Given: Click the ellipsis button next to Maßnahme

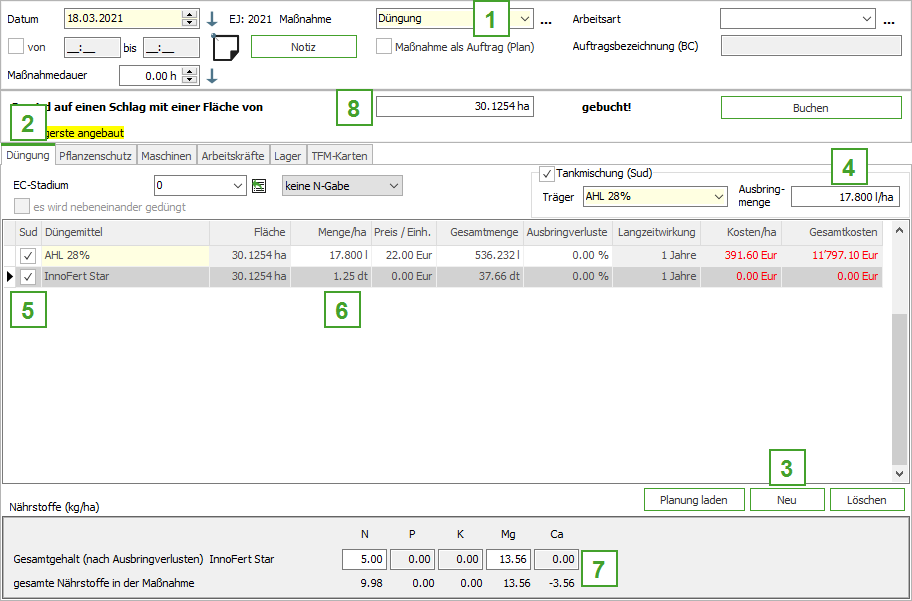Looking at the screenshot, I should (x=545, y=19).
